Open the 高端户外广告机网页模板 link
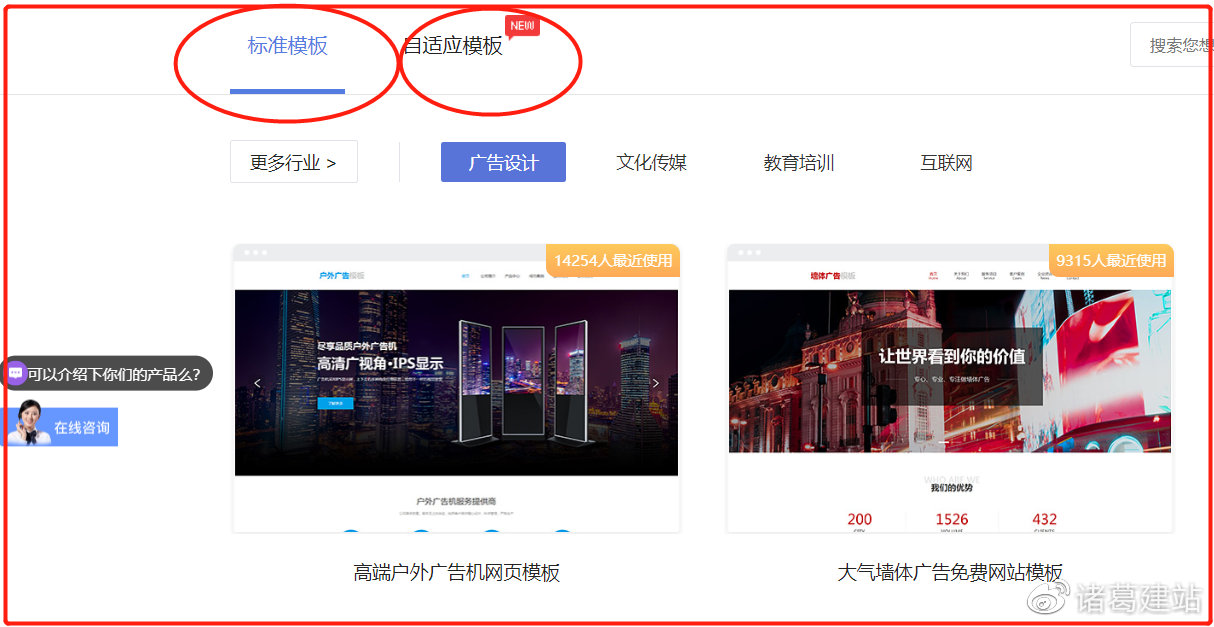 click(456, 571)
